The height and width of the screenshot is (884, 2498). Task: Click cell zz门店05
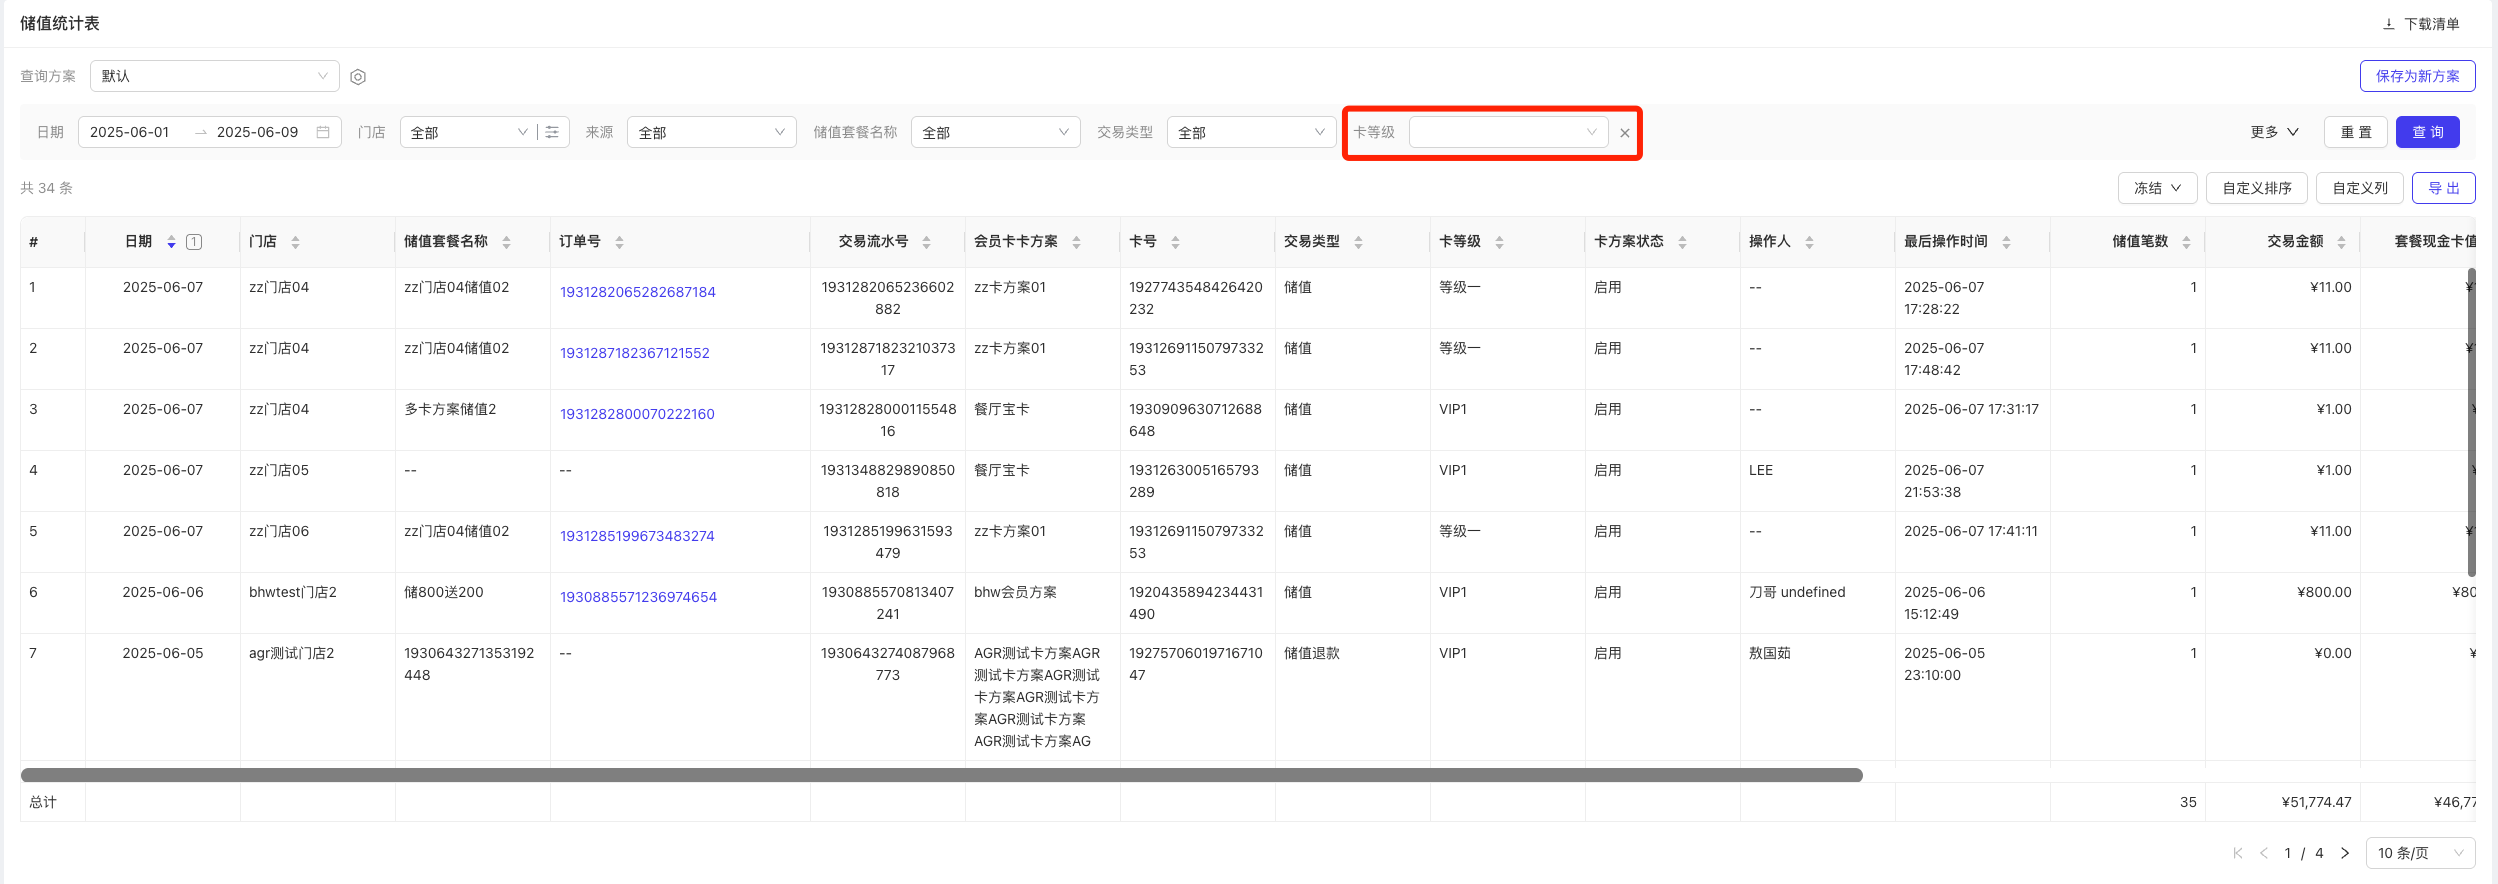tap(279, 470)
